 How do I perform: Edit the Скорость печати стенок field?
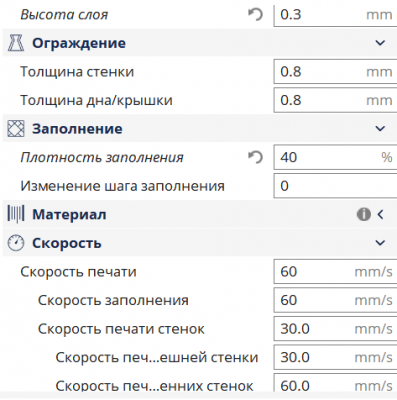335,329
